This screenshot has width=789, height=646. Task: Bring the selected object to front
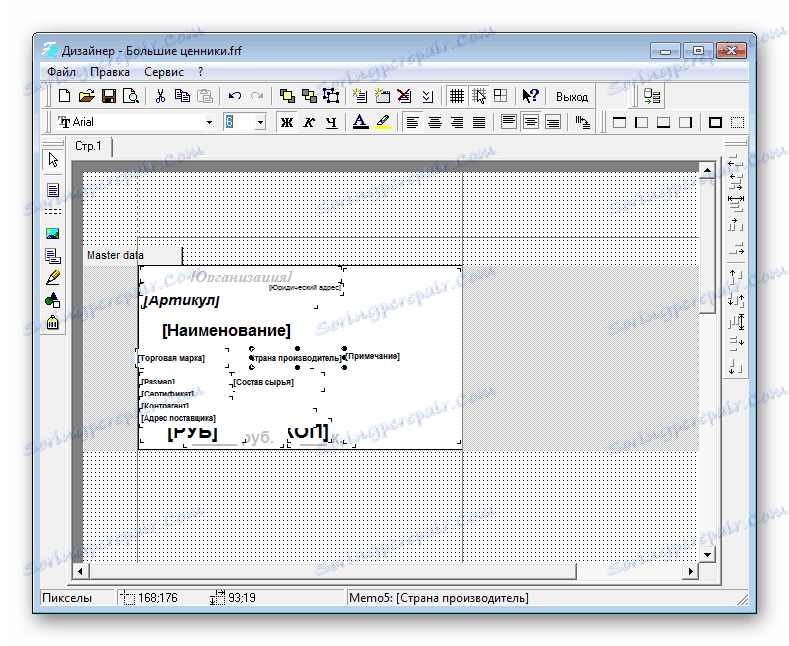coord(287,96)
